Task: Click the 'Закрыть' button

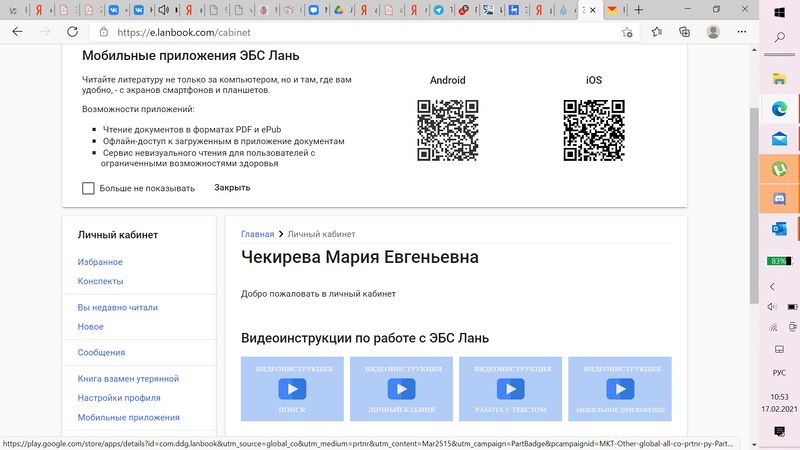Action: coord(232,188)
